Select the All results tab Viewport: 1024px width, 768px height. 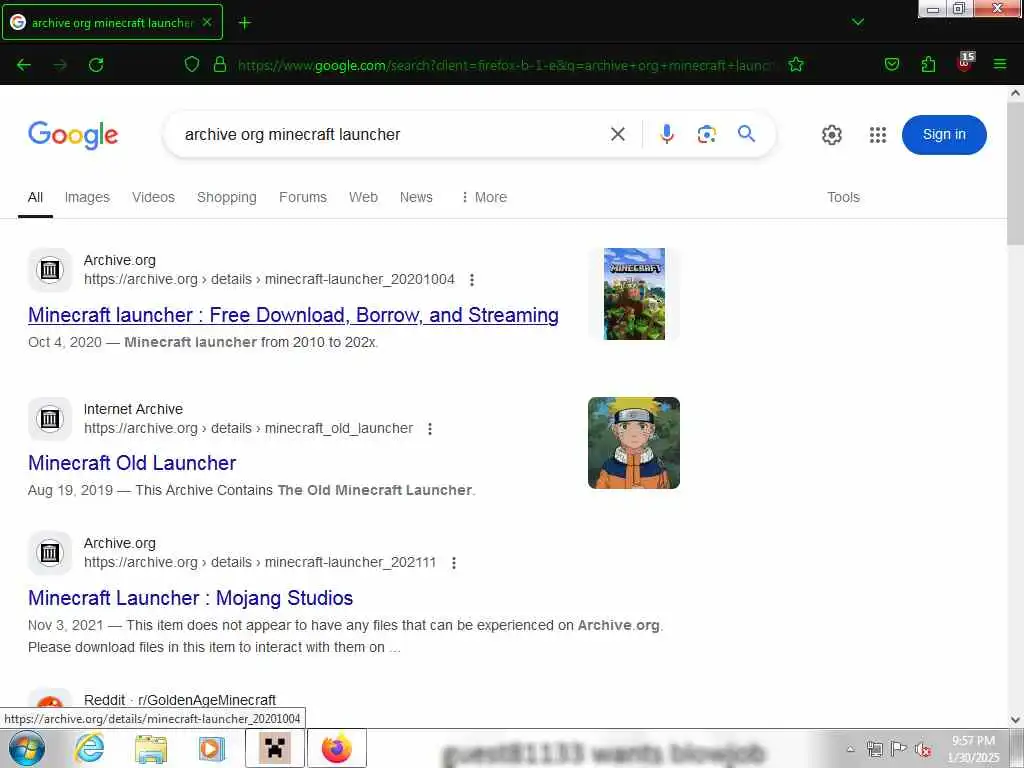coord(35,197)
